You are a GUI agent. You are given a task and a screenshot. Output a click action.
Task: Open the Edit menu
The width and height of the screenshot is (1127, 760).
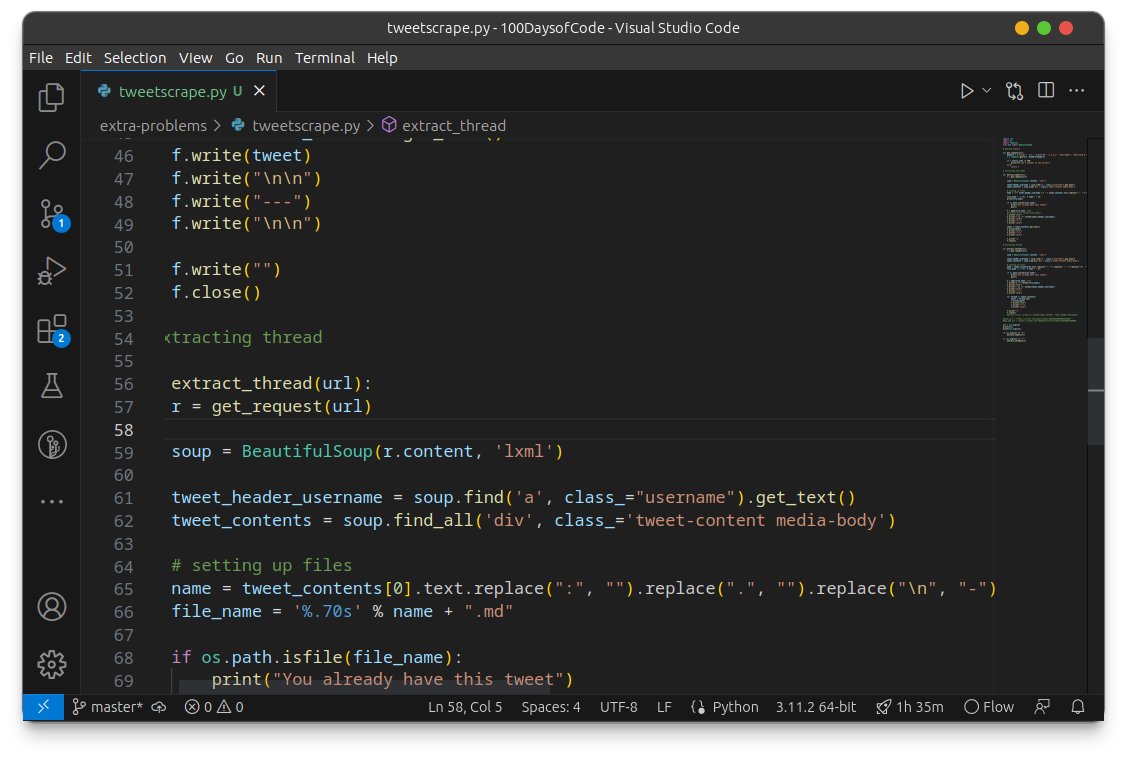tap(78, 58)
